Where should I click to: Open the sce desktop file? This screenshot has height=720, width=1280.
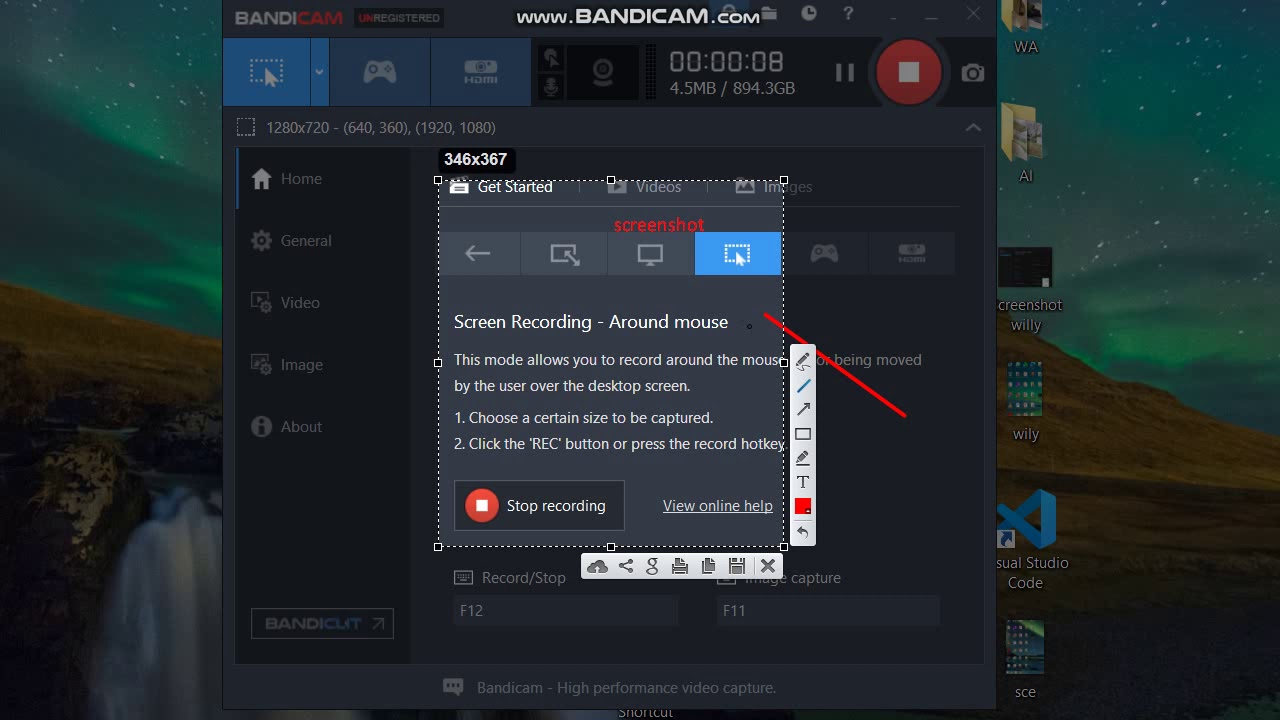[x=1025, y=660]
